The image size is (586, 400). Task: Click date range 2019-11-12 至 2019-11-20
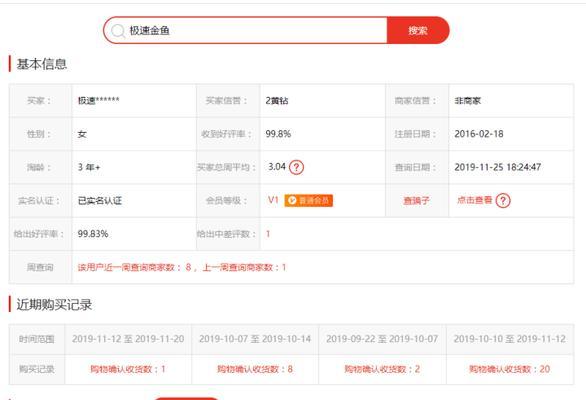point(128,339)
